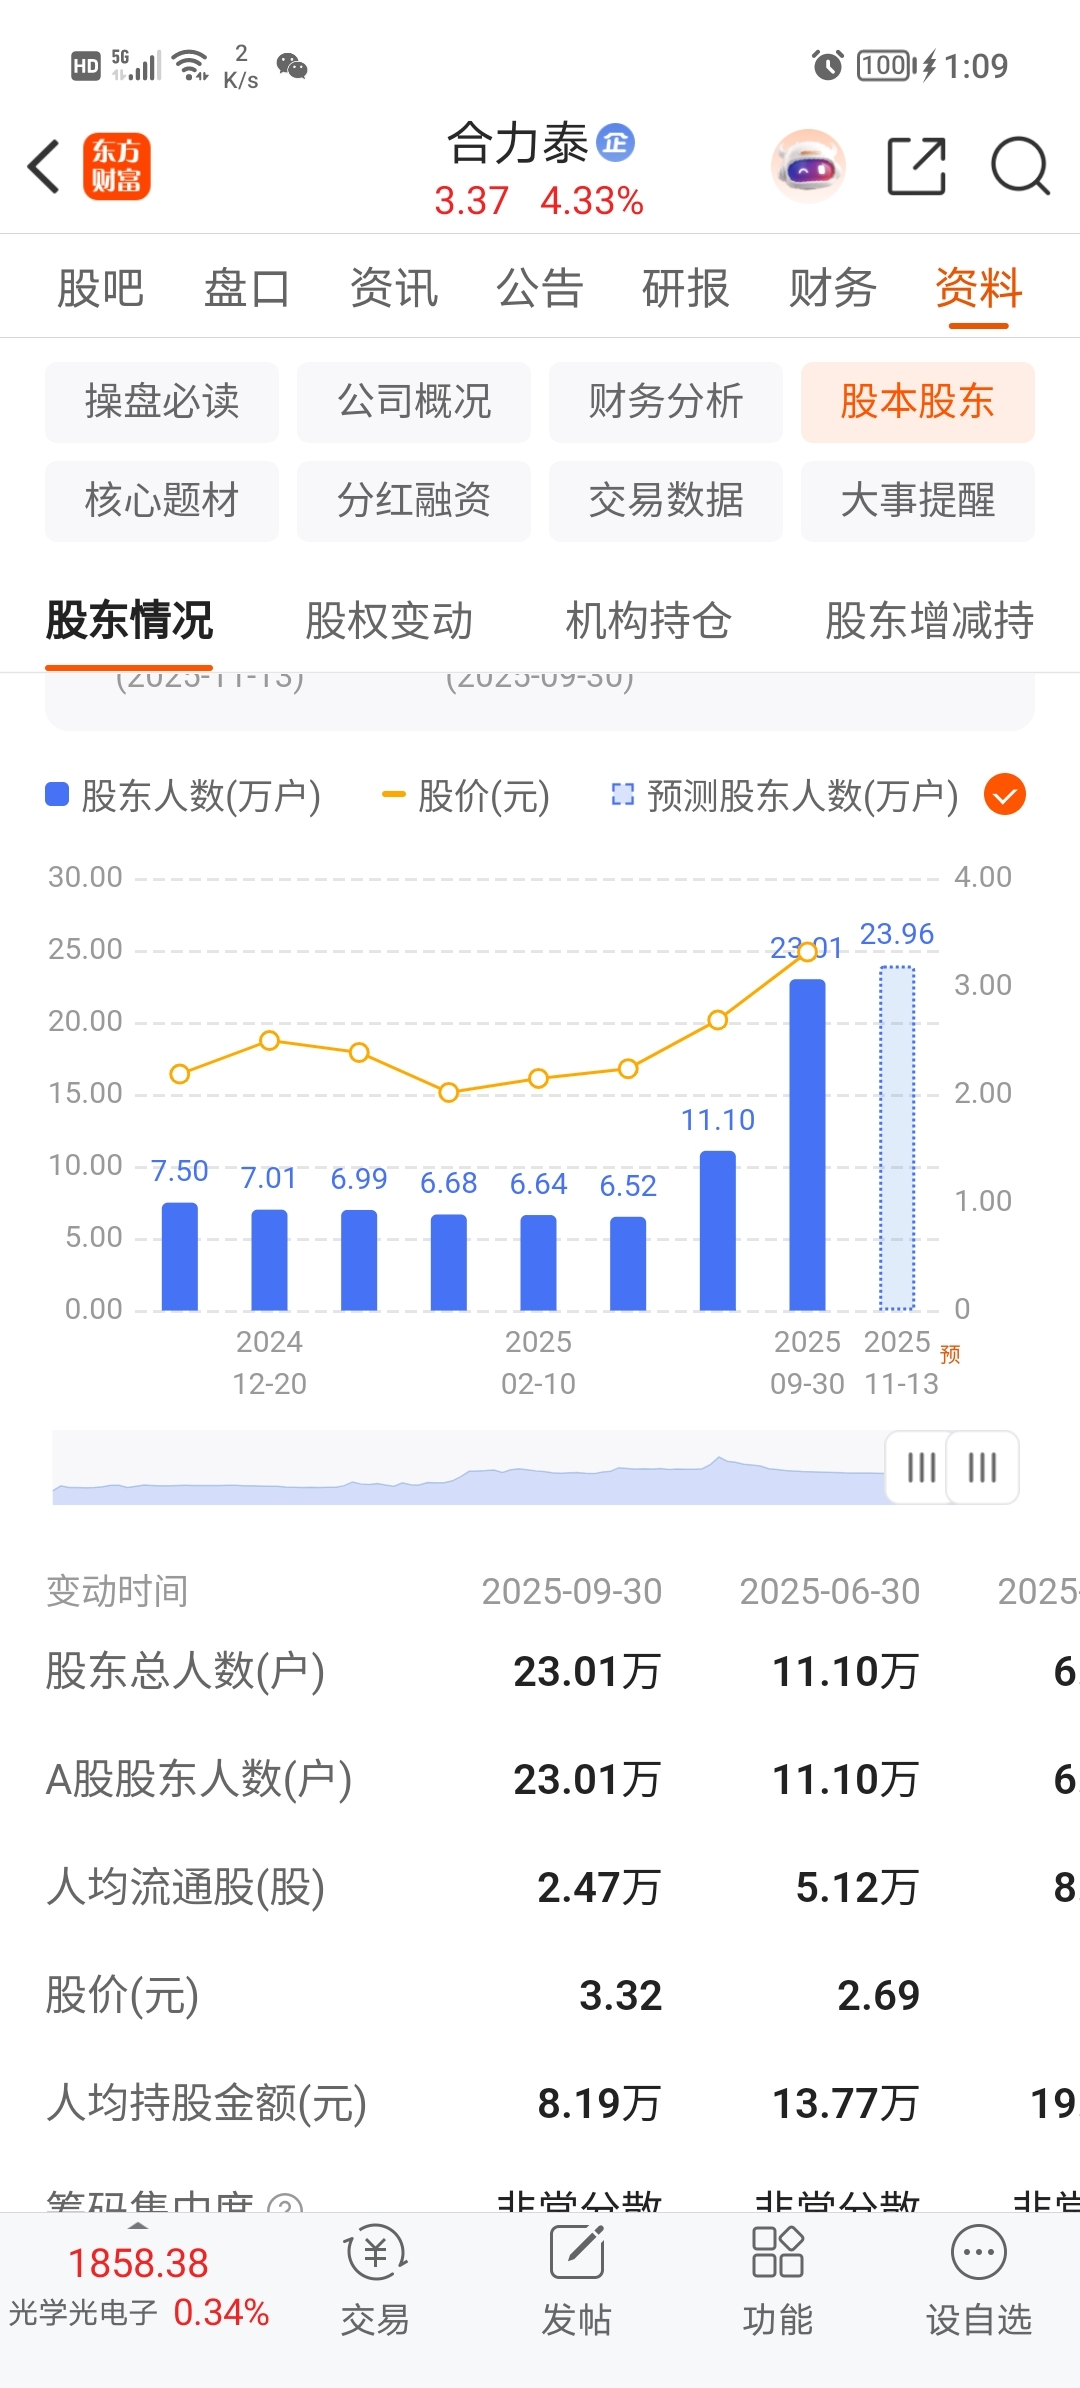
Task: Tap the 2025-09-30 column header
Action: (572, 1591)
